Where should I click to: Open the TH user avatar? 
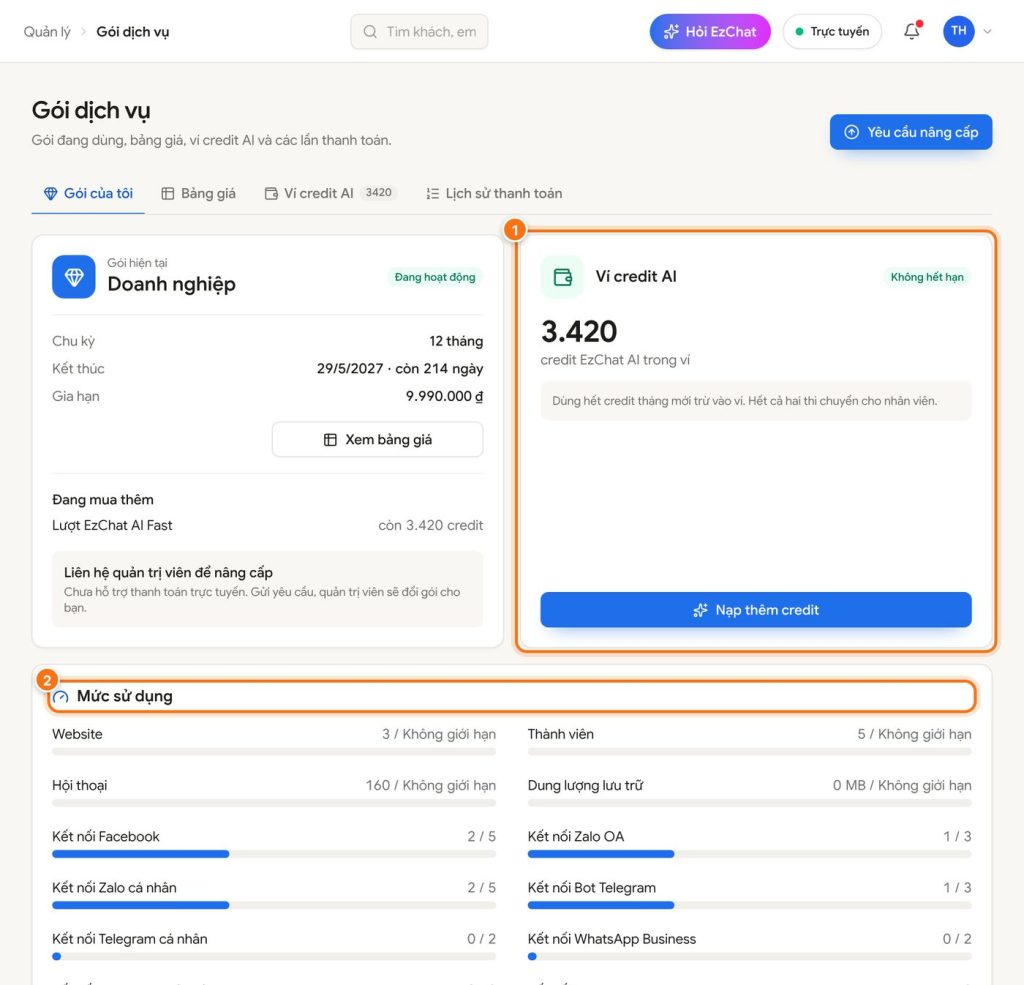click(958, 31)
